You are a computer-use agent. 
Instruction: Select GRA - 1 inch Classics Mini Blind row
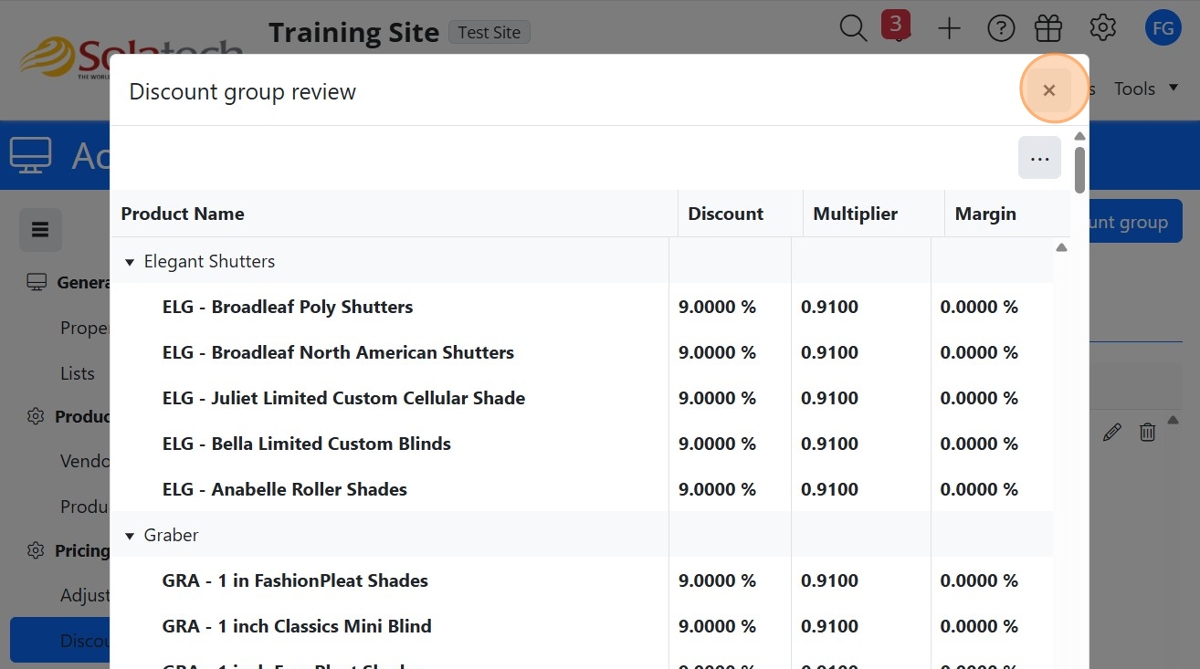click(582, 627)
